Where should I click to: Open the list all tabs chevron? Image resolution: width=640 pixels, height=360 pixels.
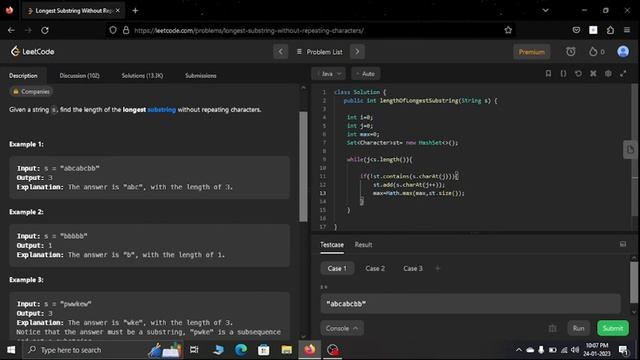click(x=545, y=10)
